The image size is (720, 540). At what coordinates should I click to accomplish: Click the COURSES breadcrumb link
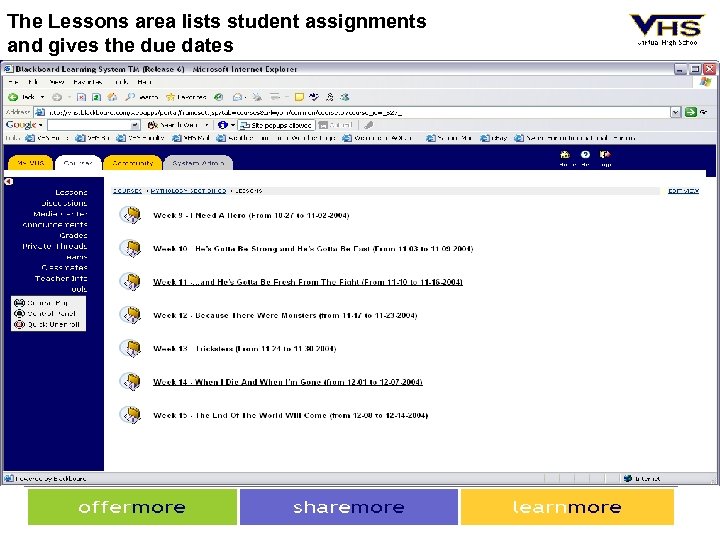click(x=127, y=191)
